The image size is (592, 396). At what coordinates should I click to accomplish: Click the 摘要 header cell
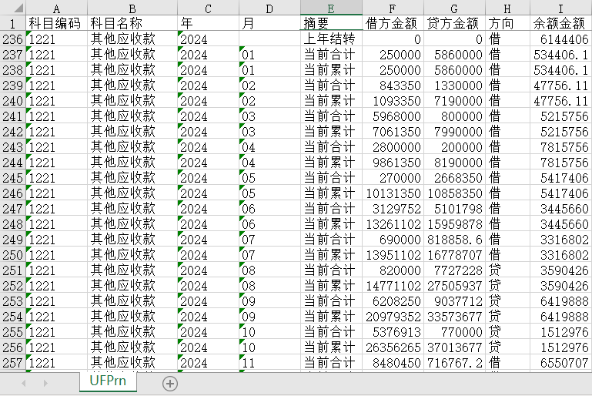point(331,23)
